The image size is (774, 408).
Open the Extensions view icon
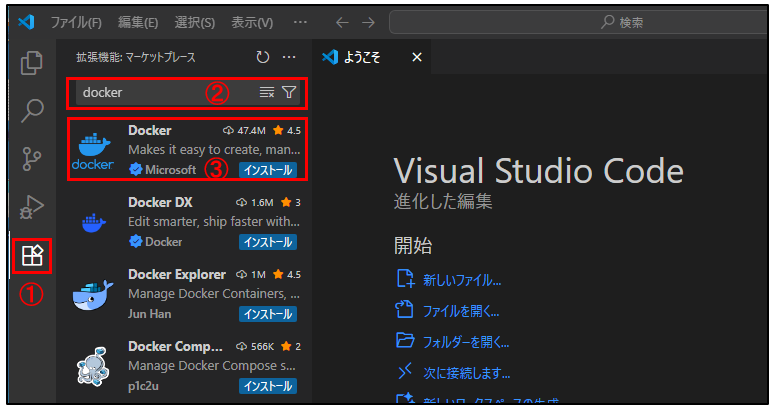(x=32, y=256)
